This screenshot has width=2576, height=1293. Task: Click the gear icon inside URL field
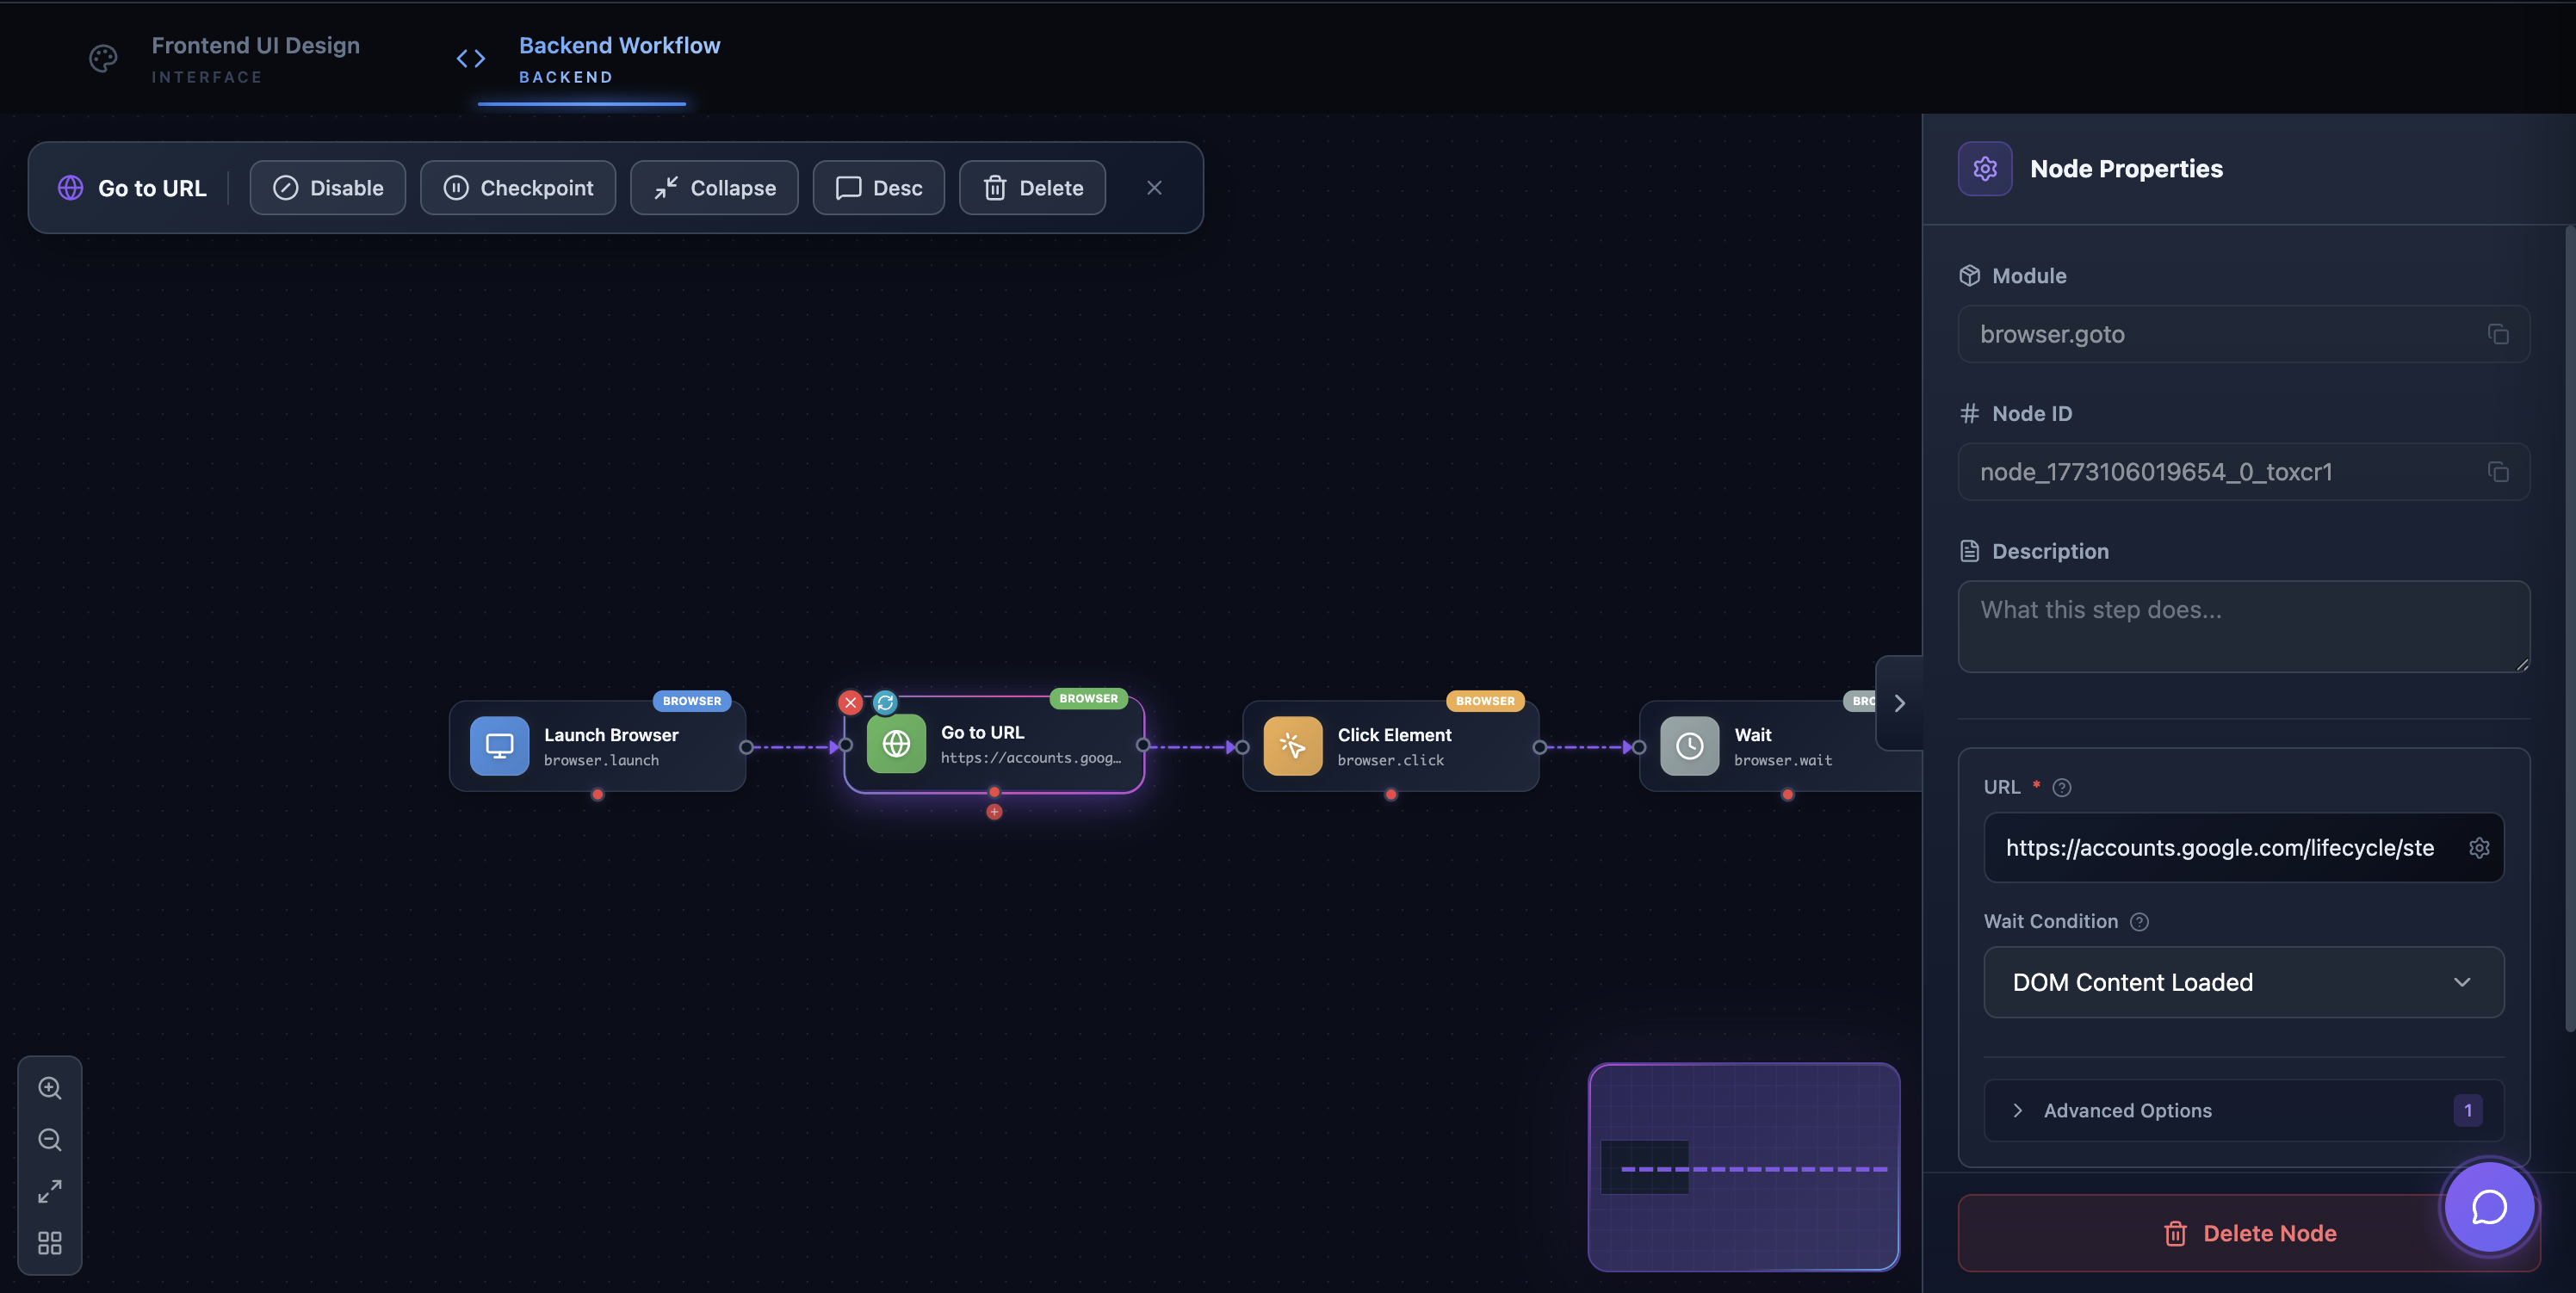tap(2478, 848)
